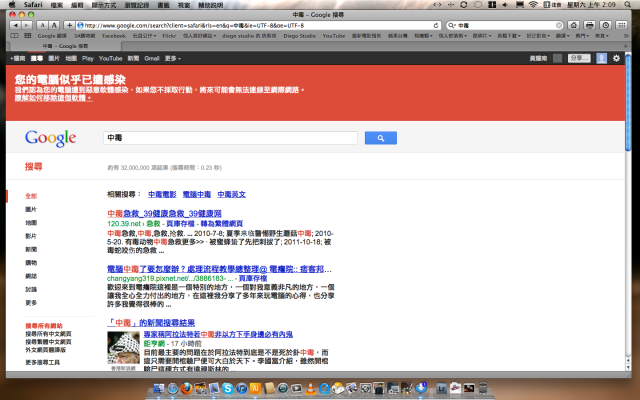640x400 pixels.
Task: Open the Google account avatar
Action: (x=602, y=58)
